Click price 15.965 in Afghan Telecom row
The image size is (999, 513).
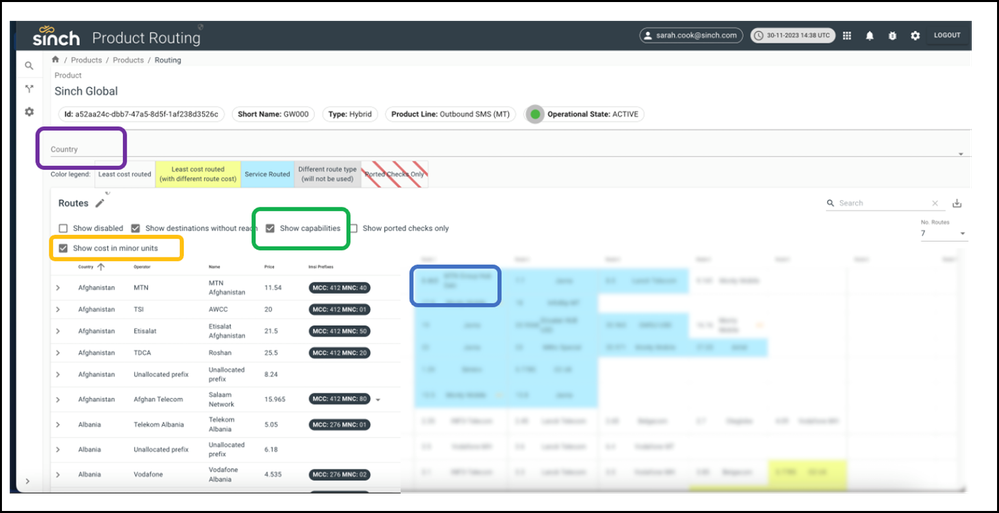coord(275,400)
